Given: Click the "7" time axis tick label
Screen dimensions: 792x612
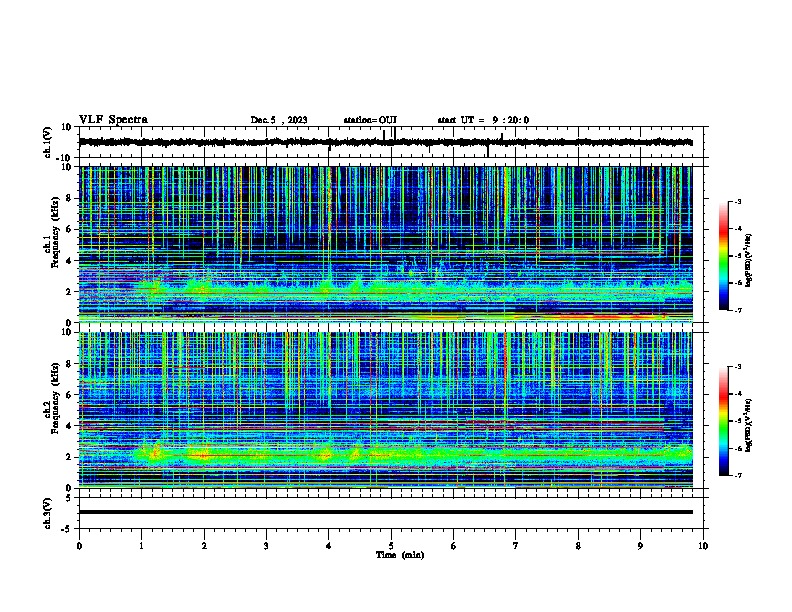Looking at the screenshot, I should pos(516,546).
